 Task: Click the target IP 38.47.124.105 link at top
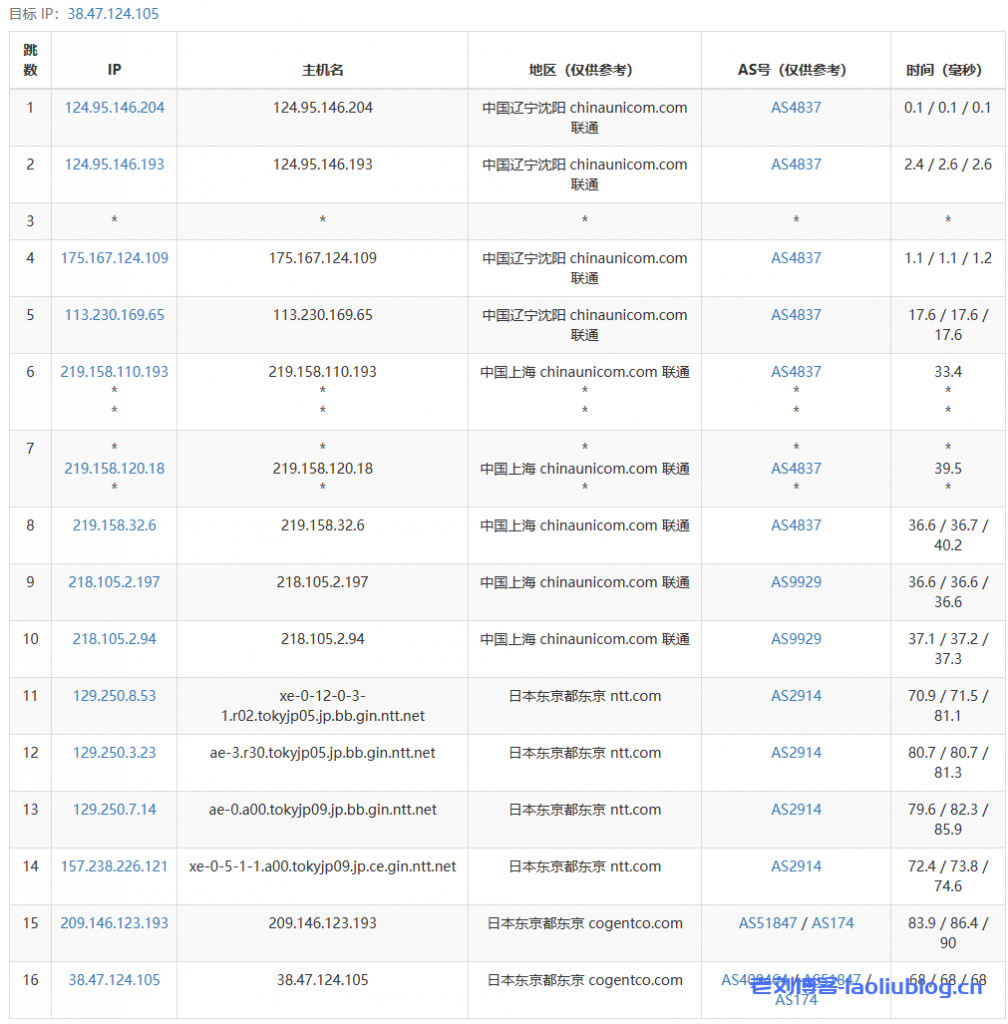113,14
